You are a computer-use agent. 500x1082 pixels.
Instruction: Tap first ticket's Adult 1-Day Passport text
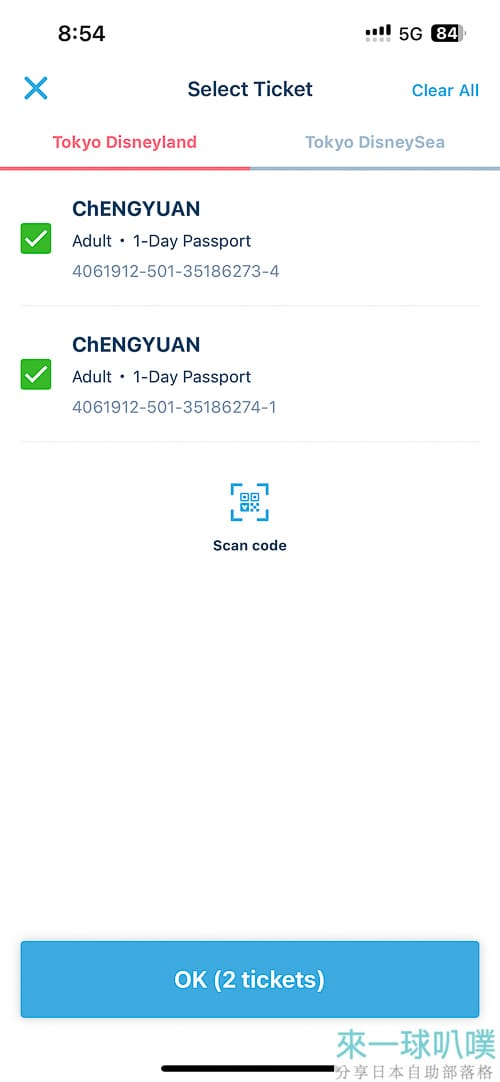tap(161, 241)
